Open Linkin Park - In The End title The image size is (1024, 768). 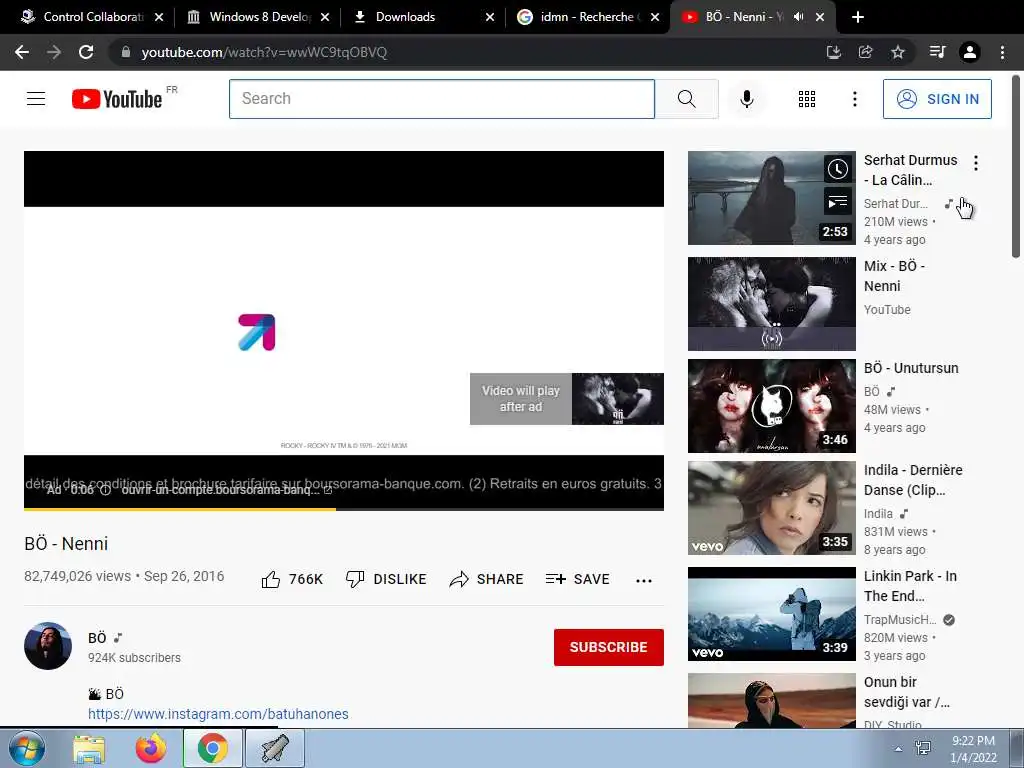[x=910, y=586]
